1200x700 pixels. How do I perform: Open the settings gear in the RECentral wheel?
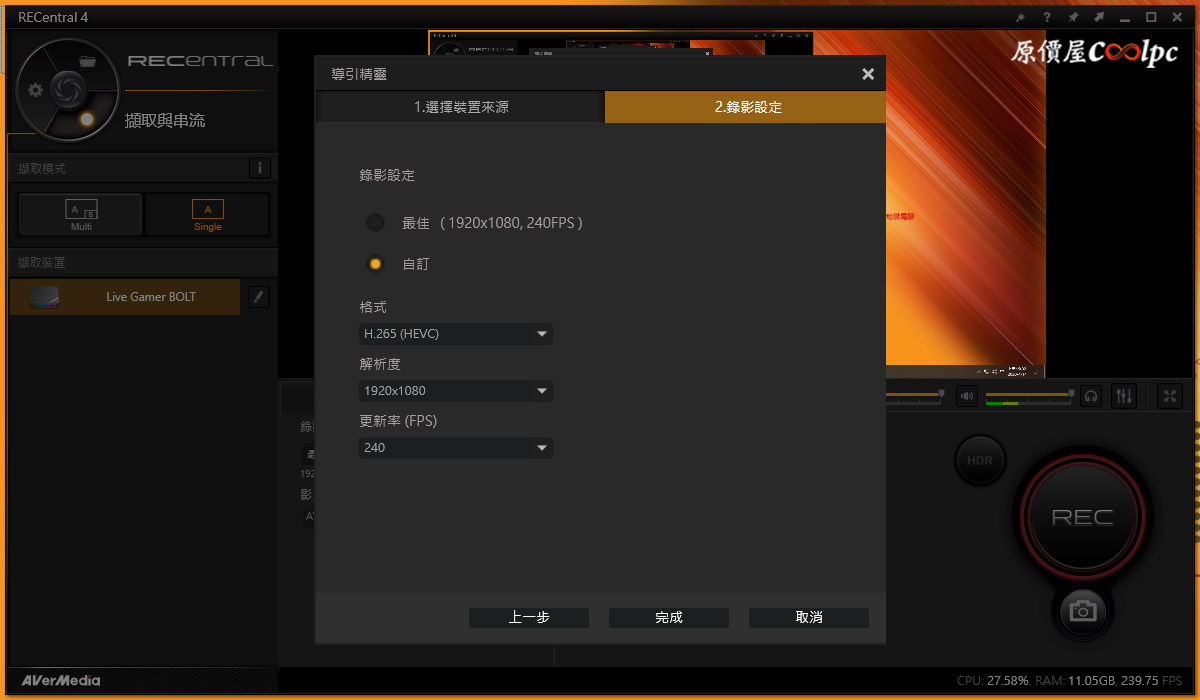point(36,90)
